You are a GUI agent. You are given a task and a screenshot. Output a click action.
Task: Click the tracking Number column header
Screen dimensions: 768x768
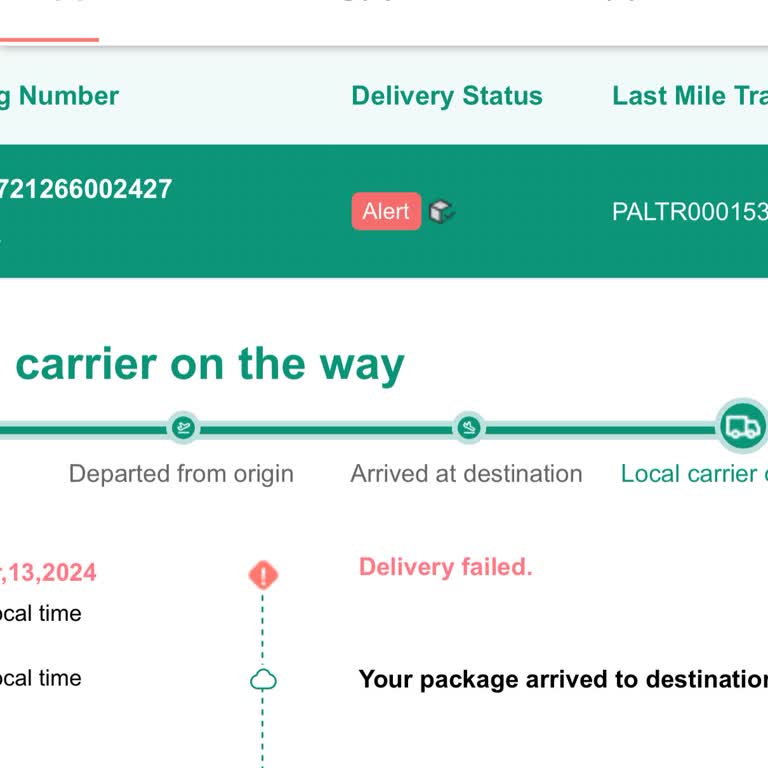(x=60, y=96)
